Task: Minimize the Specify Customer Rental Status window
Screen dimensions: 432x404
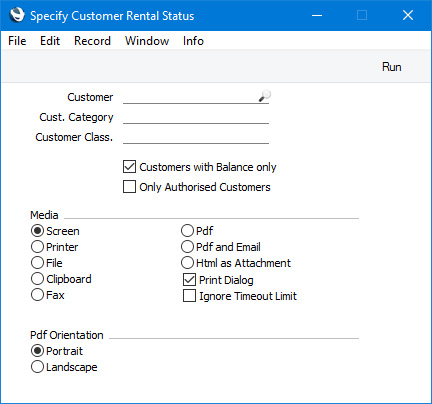Action: click(x=317, y=15)
